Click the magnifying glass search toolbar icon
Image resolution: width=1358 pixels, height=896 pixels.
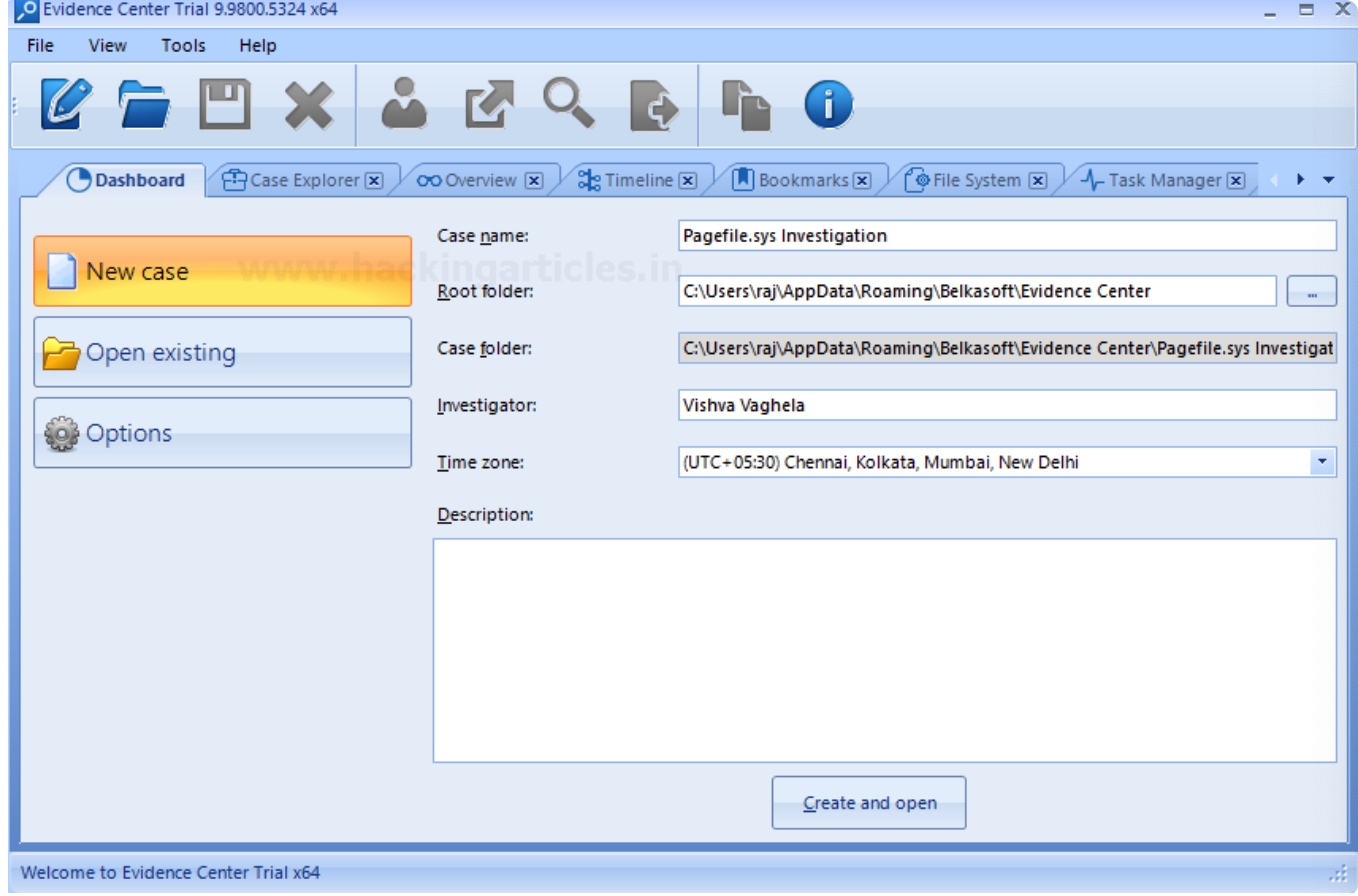click(x=569, y=104)
